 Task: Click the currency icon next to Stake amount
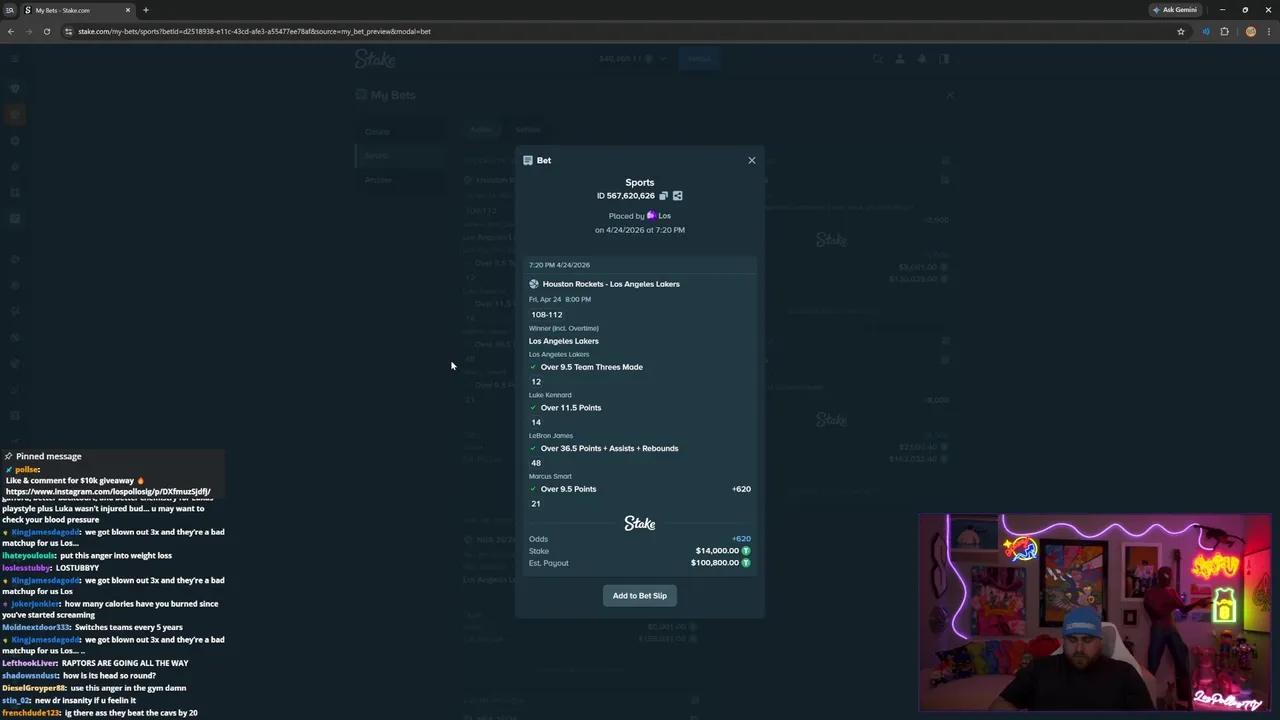[746, 551]
